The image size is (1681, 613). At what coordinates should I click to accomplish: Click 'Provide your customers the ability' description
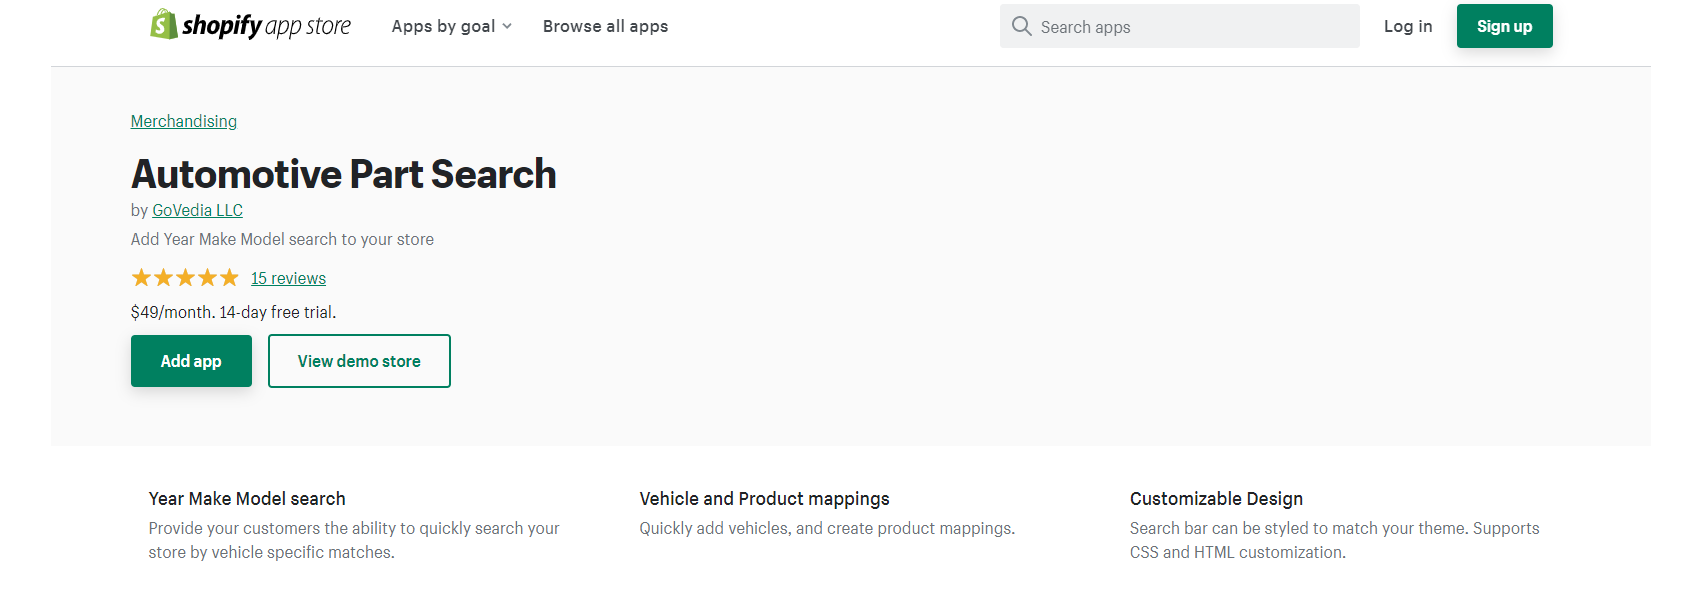click(354, 540)
